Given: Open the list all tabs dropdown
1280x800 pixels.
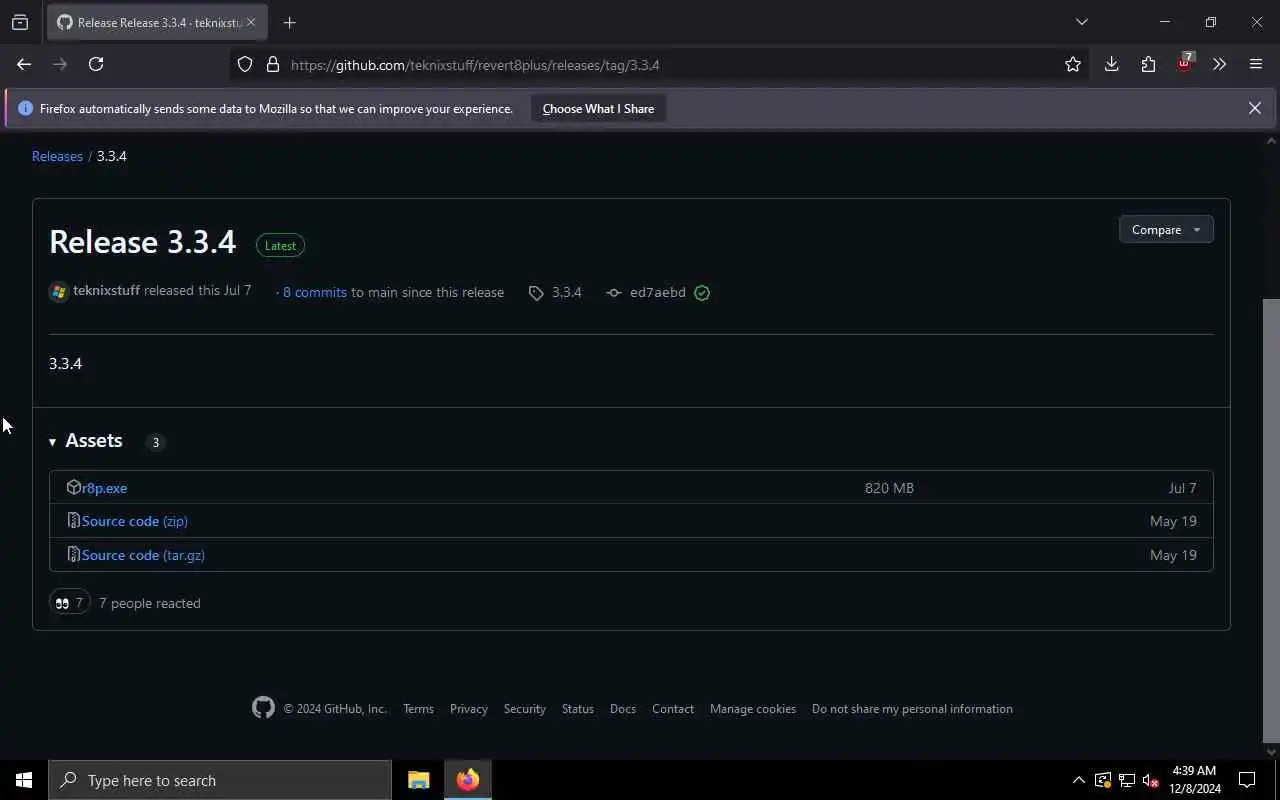Looking at the screenshot, I should [1081, 22].
